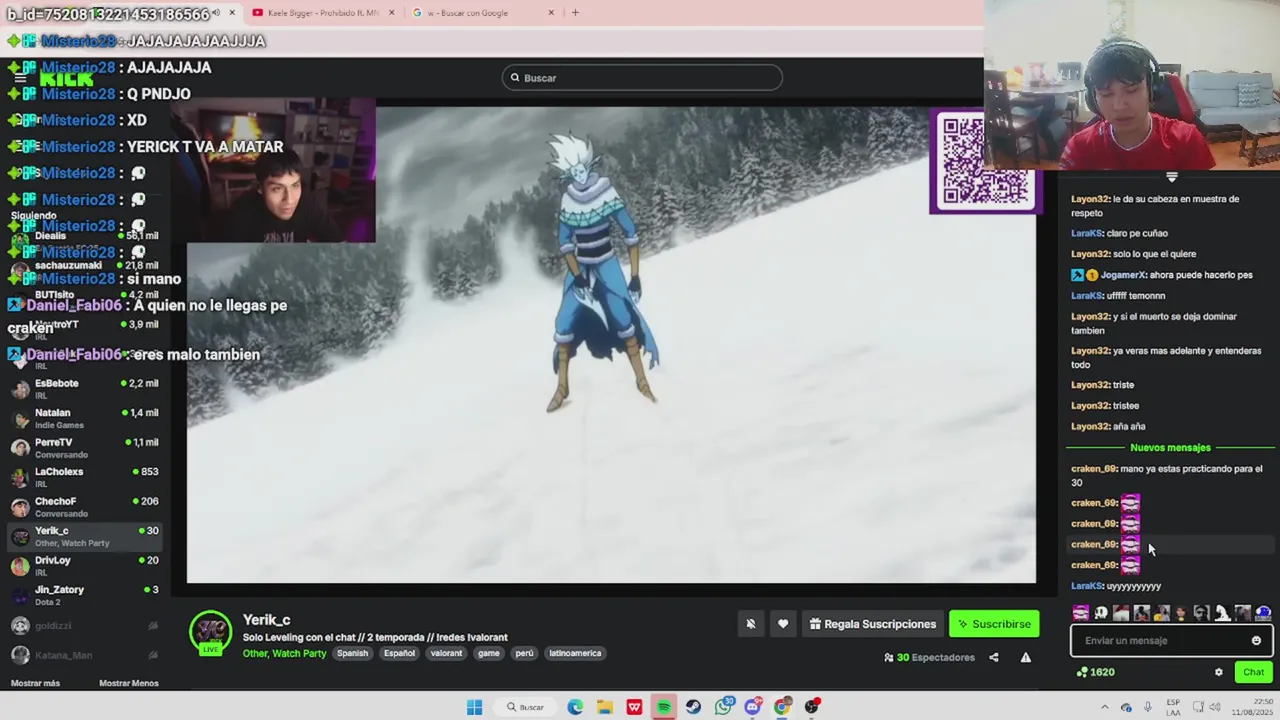1280x720 pixels.
Task: Open the offline goldizzi channel
Action: tap(84, 626)
